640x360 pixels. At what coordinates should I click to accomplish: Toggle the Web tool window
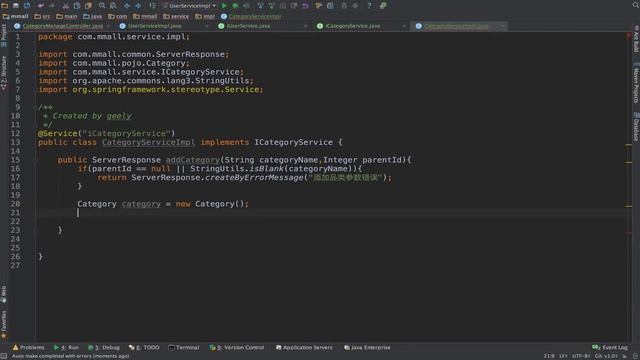[x=4, y=294]
